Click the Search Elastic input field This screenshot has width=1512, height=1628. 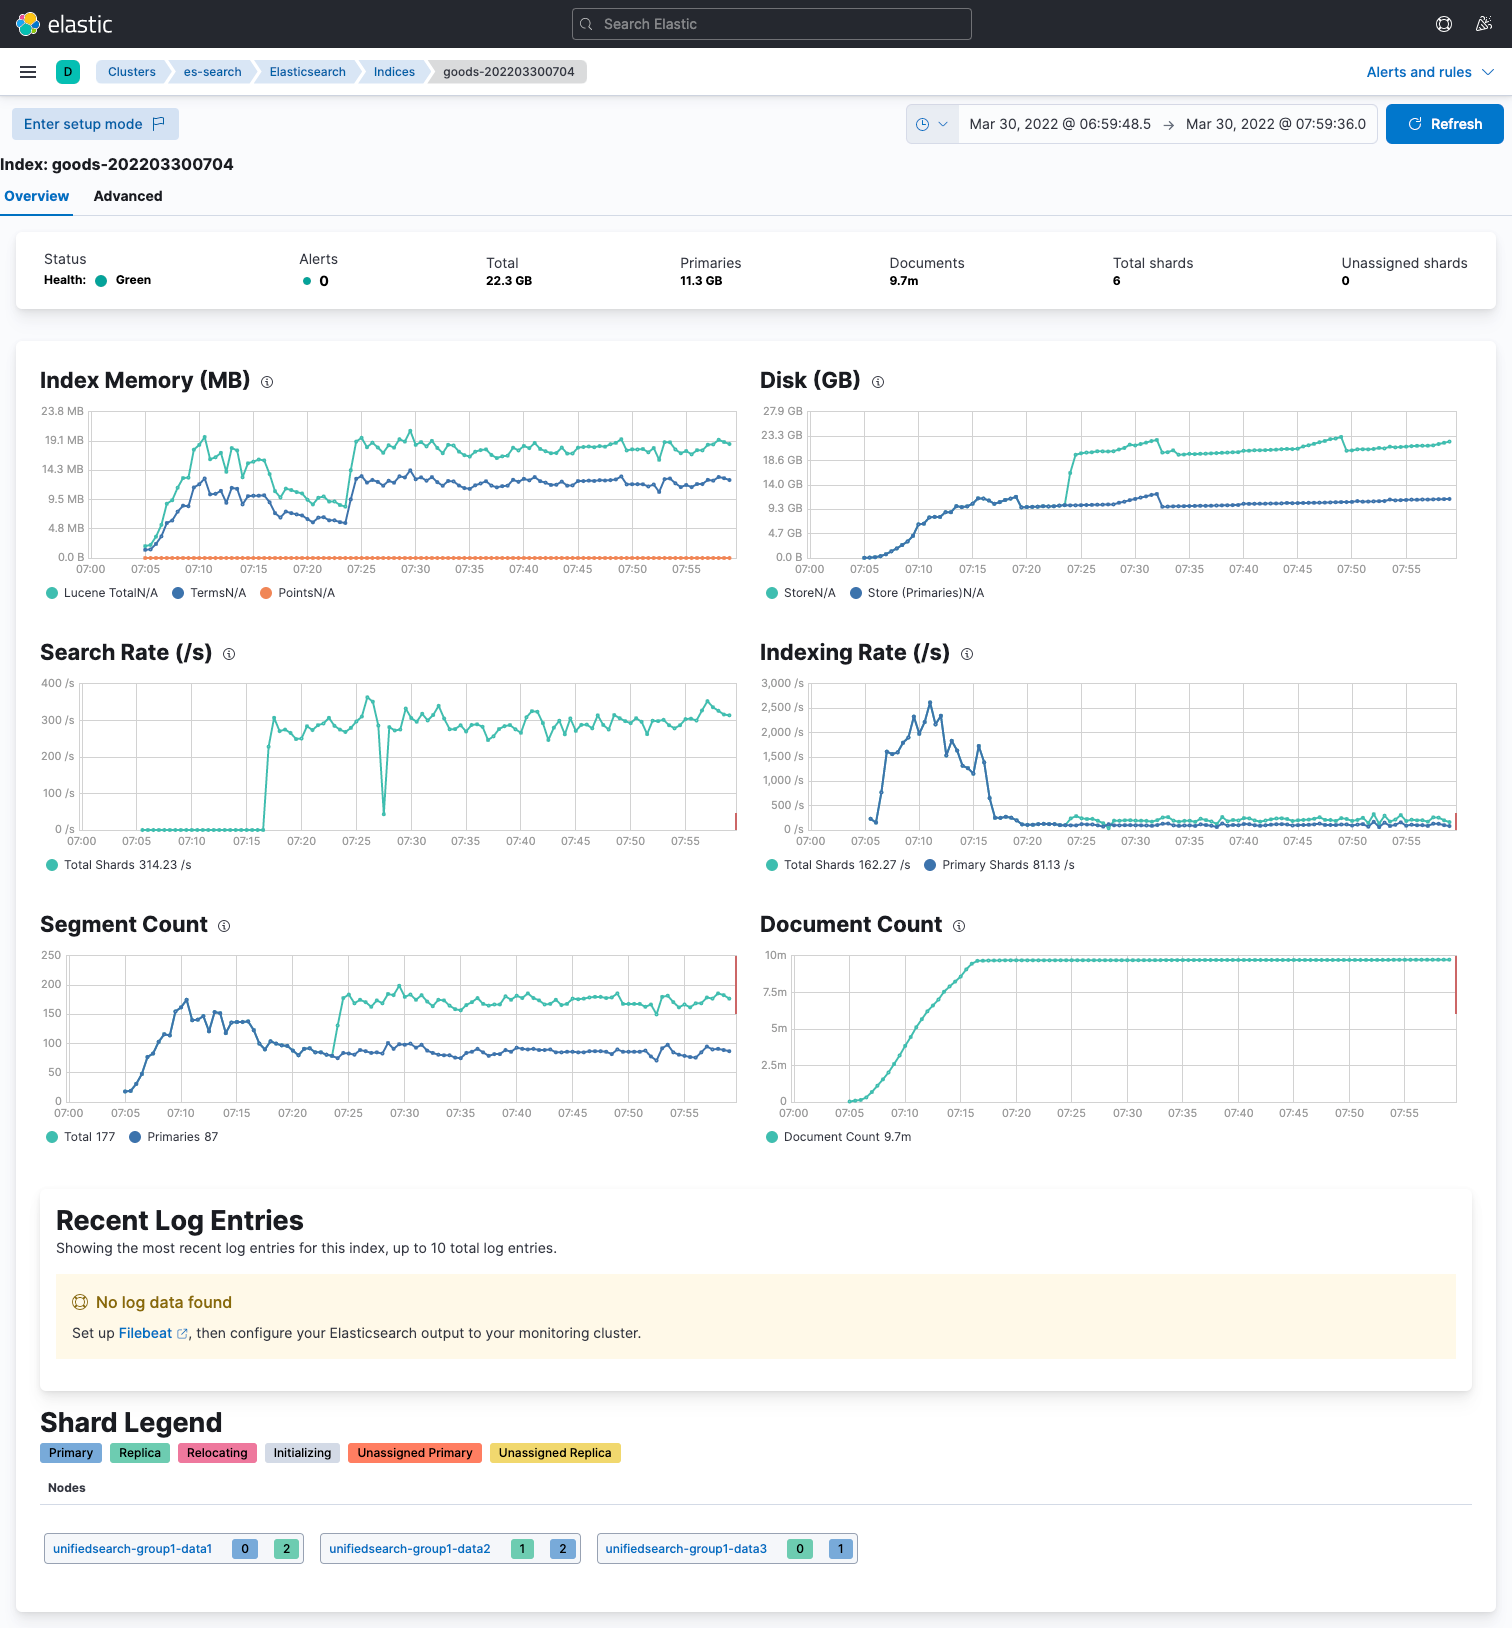pos(772,24)
